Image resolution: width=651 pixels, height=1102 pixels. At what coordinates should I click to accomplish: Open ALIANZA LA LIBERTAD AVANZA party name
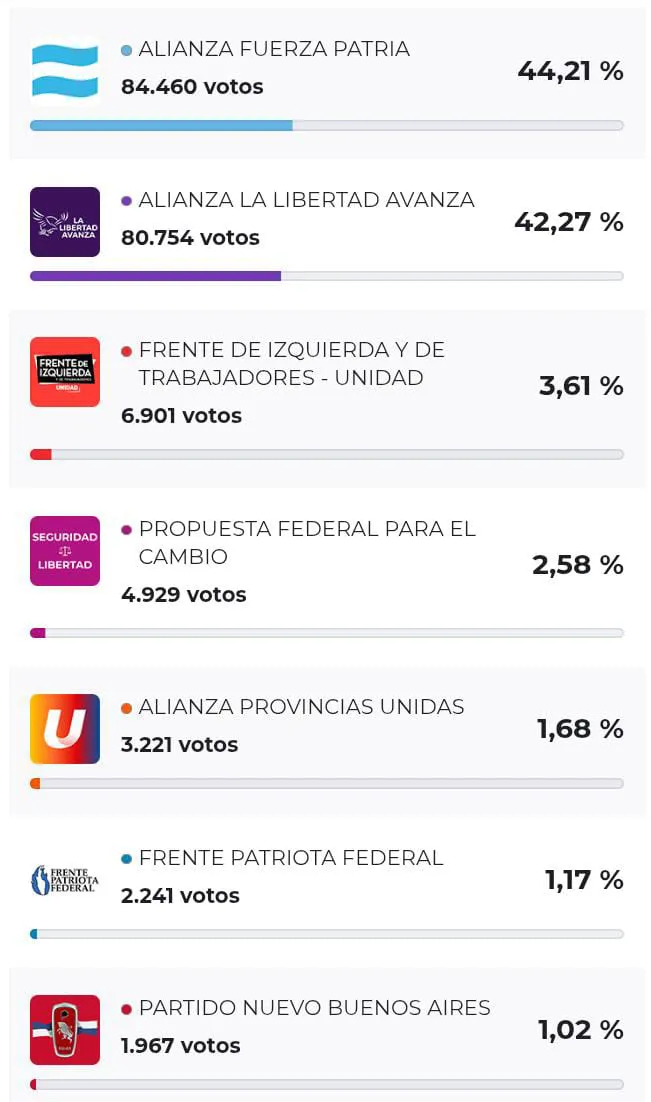(306, 200)
